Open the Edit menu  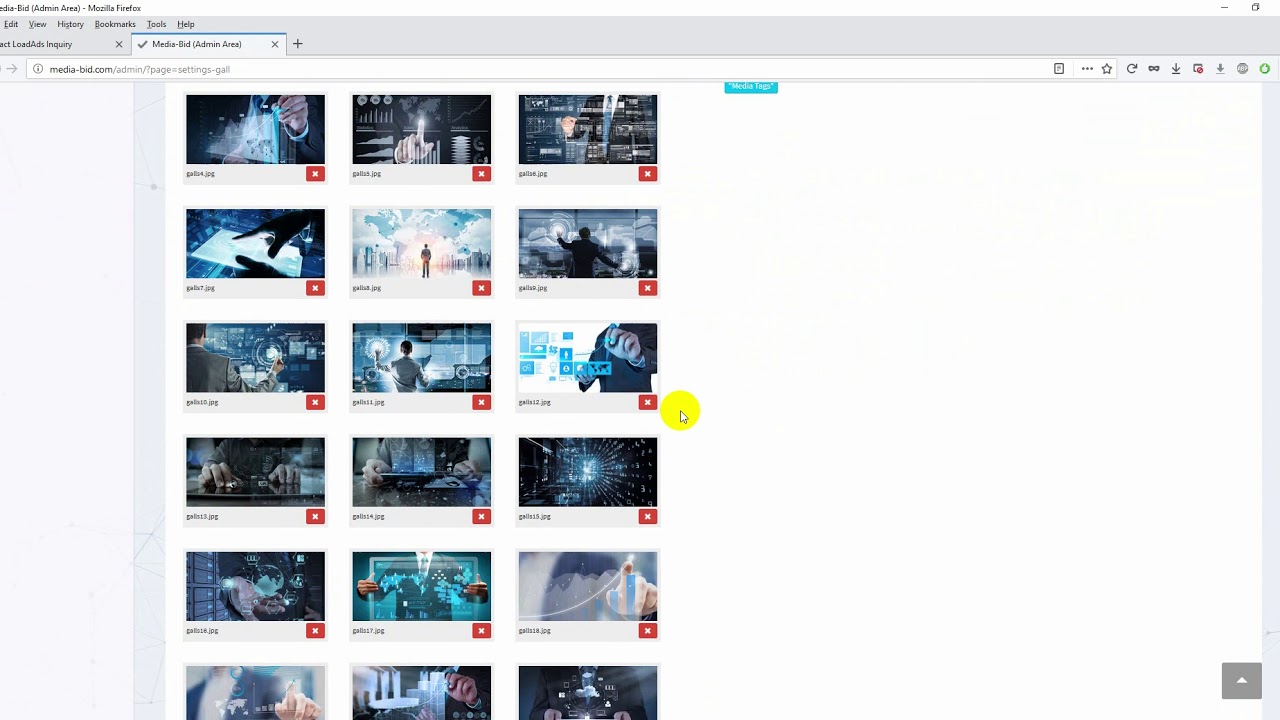pos(11,24)
